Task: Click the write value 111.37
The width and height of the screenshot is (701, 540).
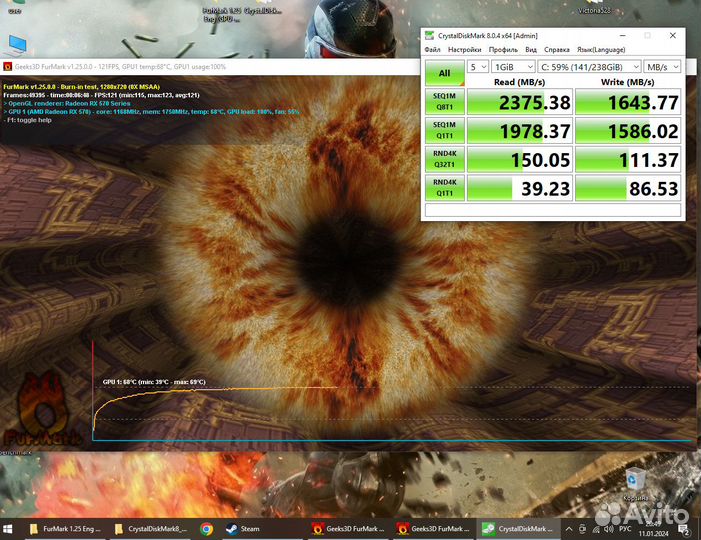Action: coord(628,159)
